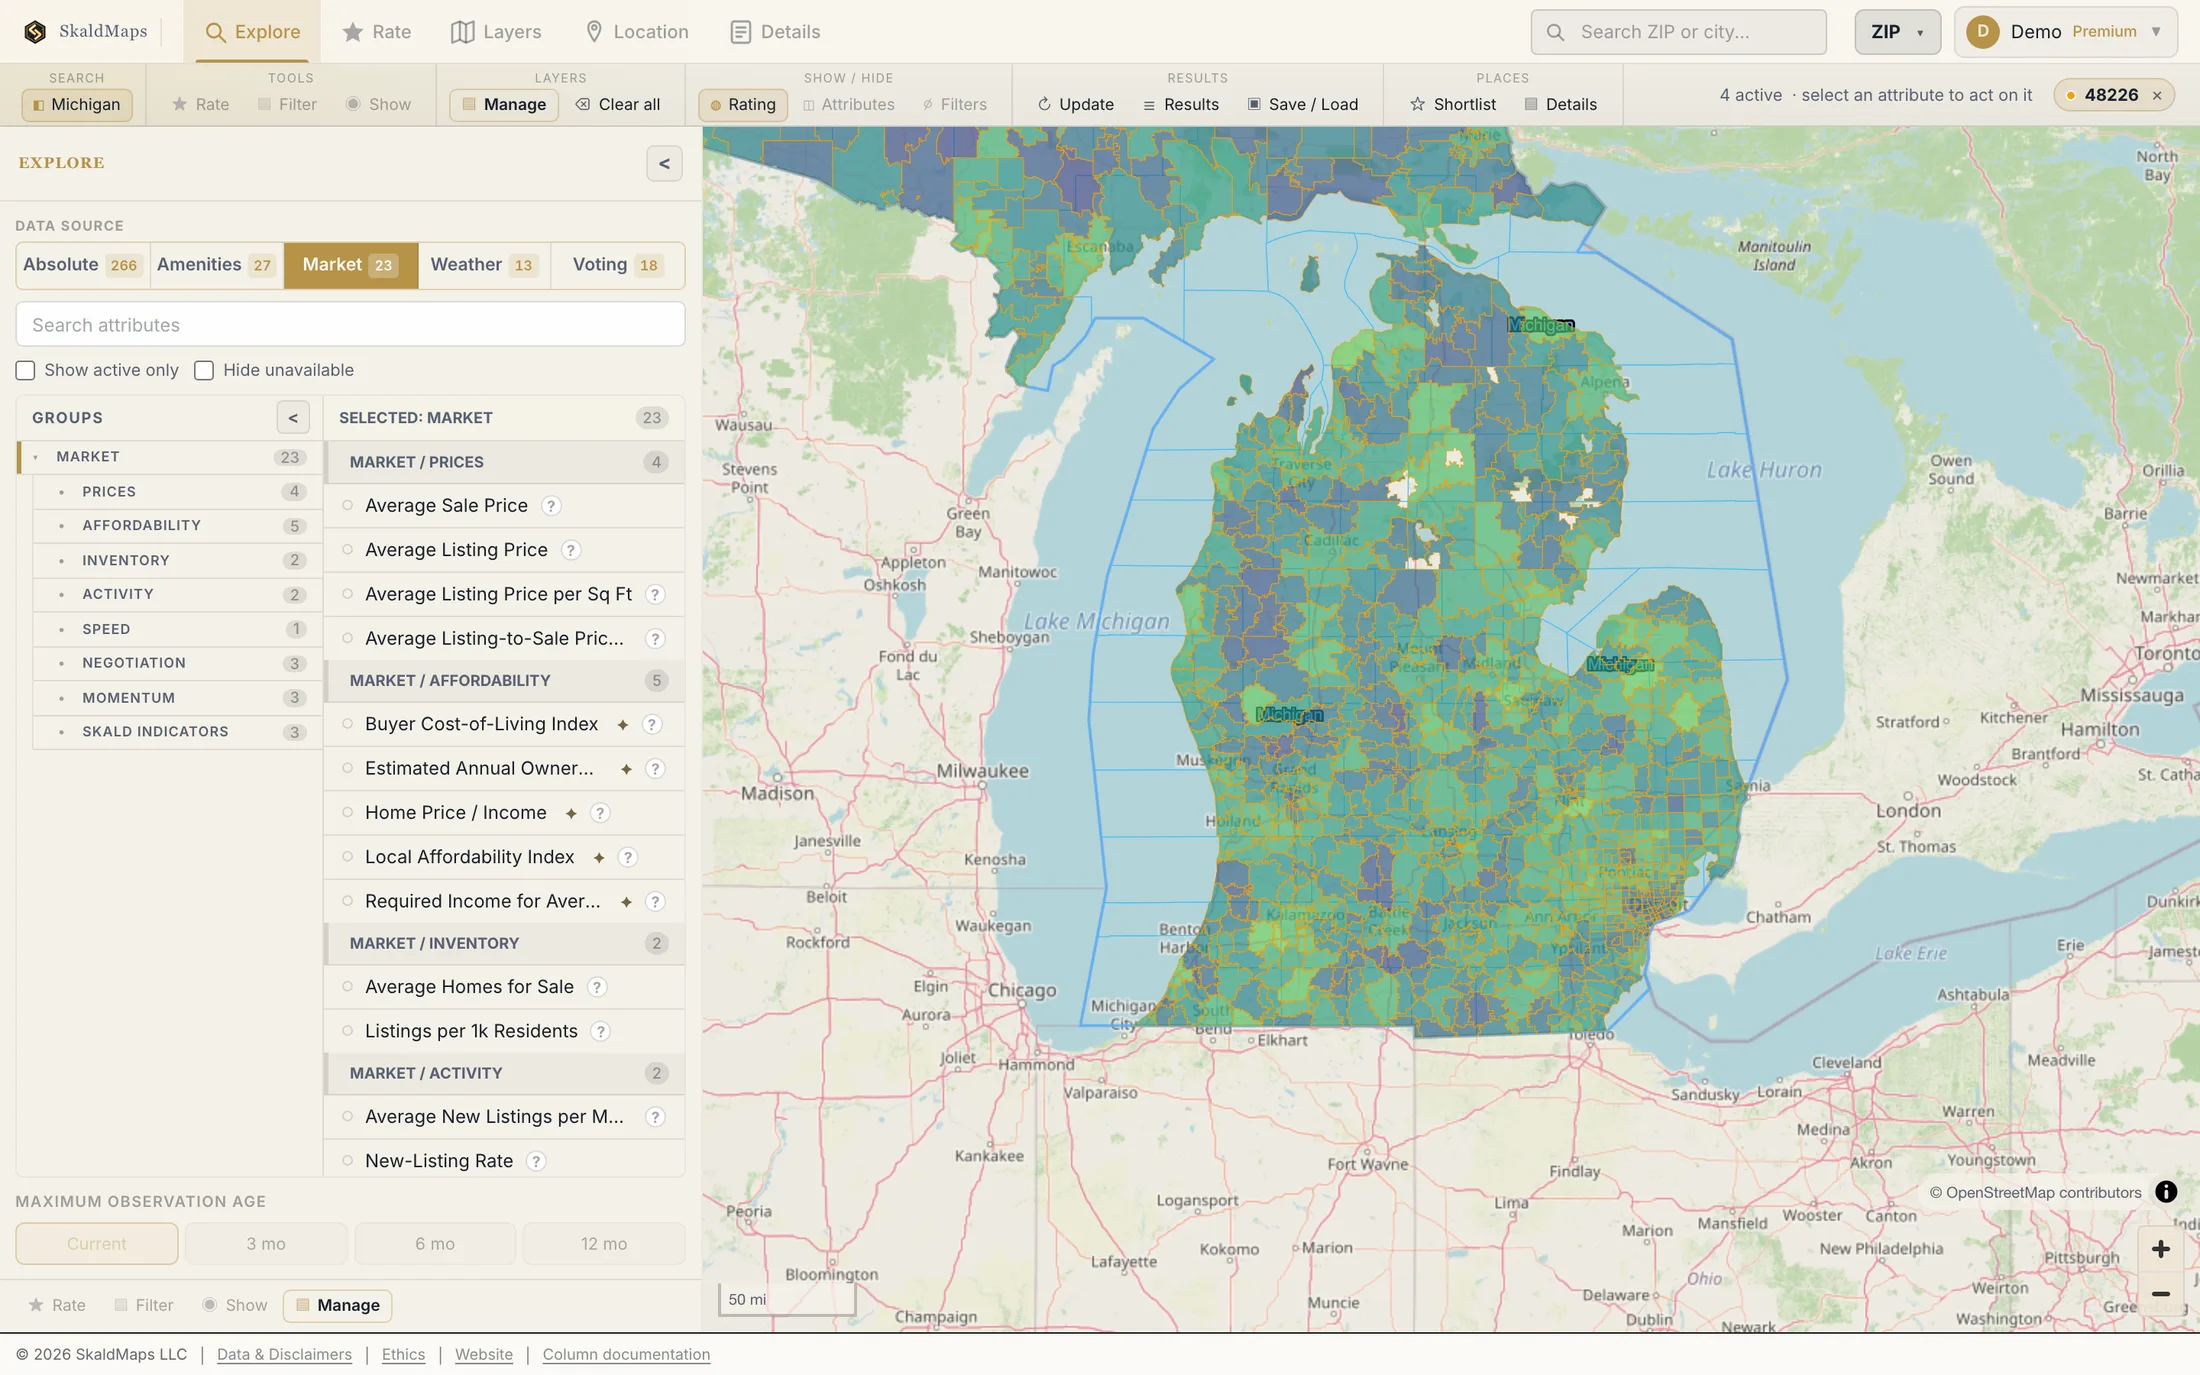Screen dimensions: 2200x1375
Task: Zoom in on the map
Action: click(2161, 1249)
